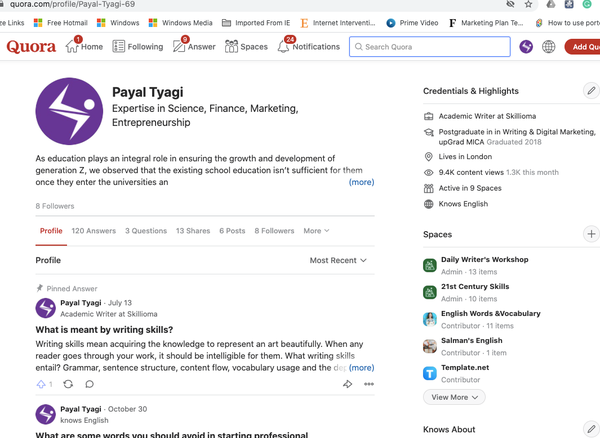The width and height of the screenshot is (600, 438).
Task: Open the Answer pencil icon
Action: pos(179,46)
